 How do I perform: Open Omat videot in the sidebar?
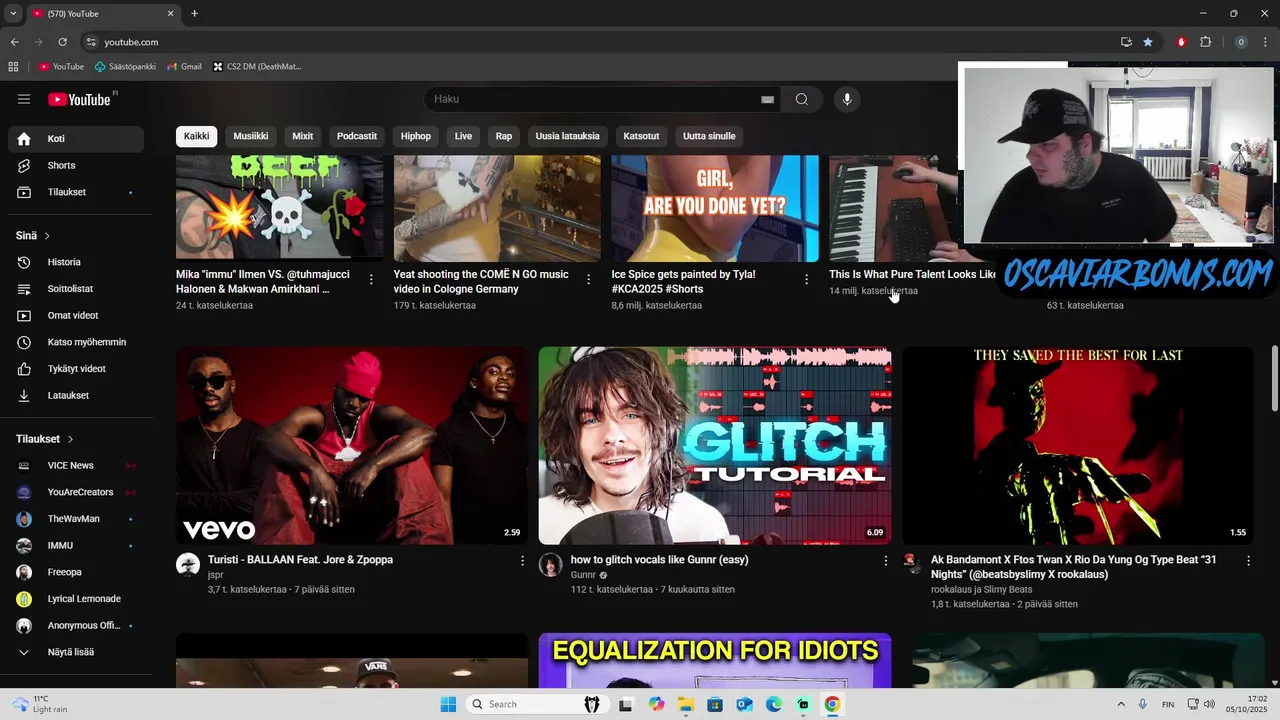coord(76,315)
